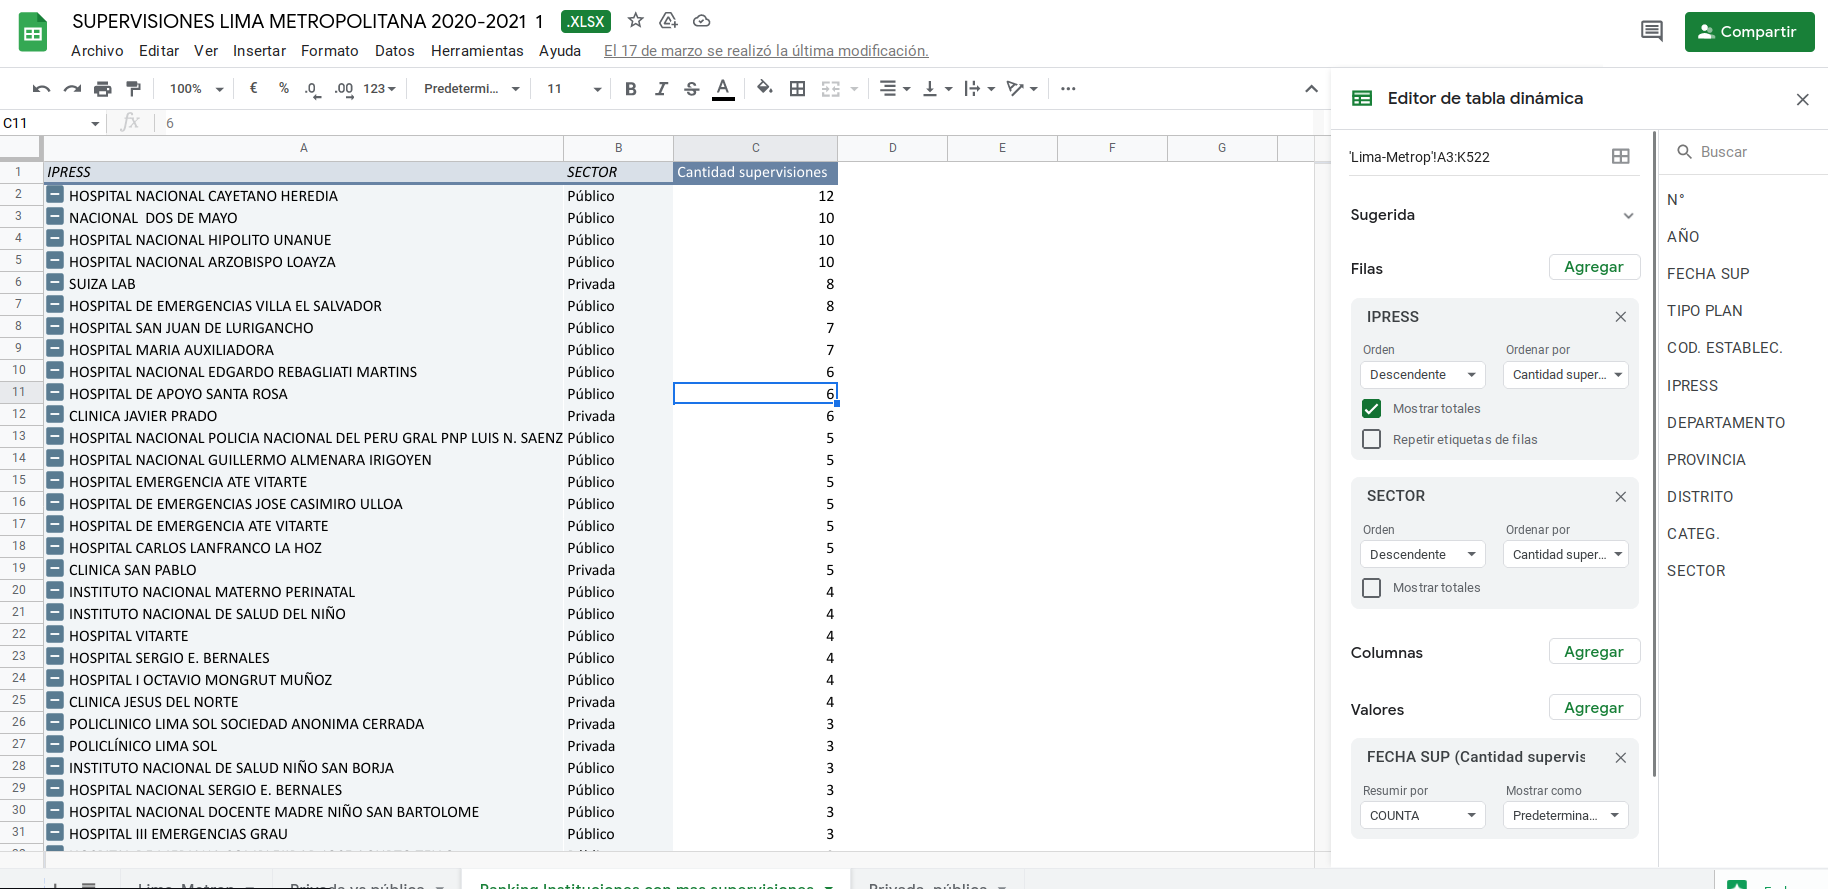Viewport: 1828px width, 889px height.
Task: Click the Compartir share button
Action: [1749, 32]
